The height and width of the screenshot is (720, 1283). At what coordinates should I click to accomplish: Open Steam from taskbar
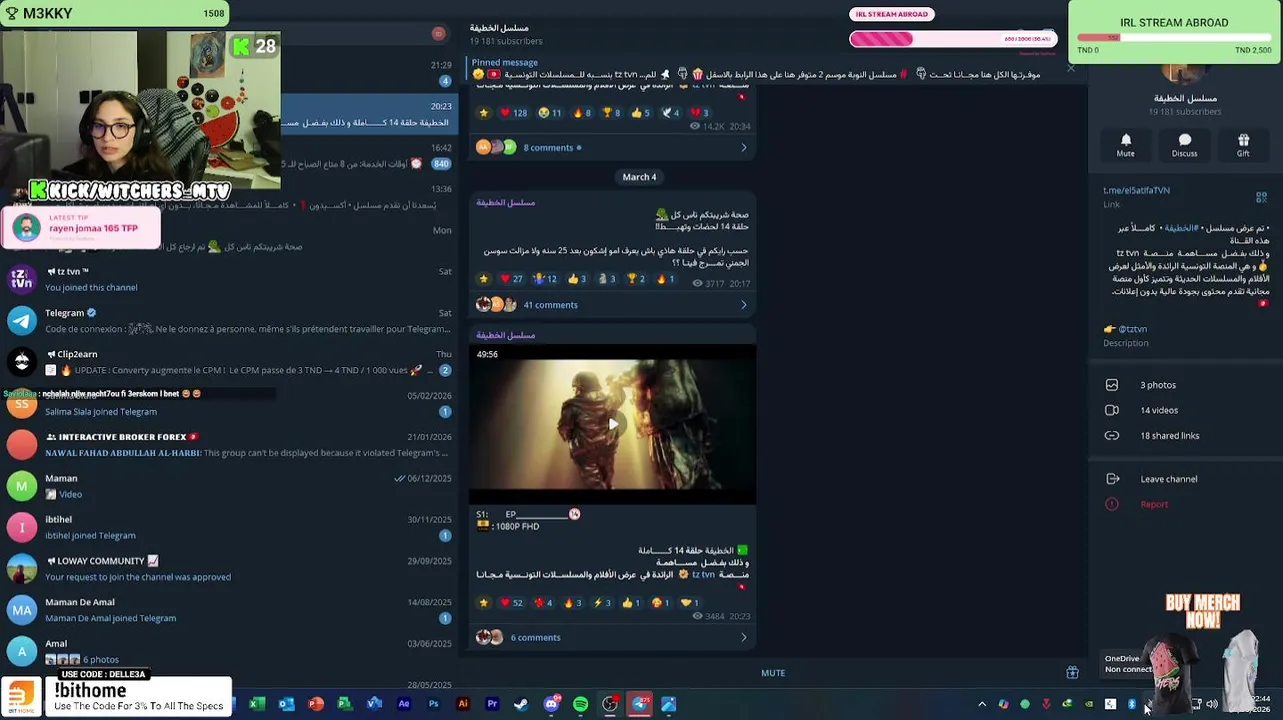[521, 704]
